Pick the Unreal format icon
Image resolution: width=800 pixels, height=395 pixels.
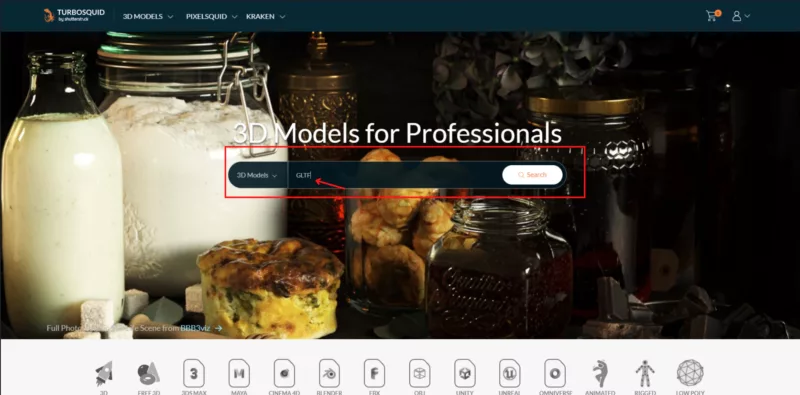click(510, 374)
